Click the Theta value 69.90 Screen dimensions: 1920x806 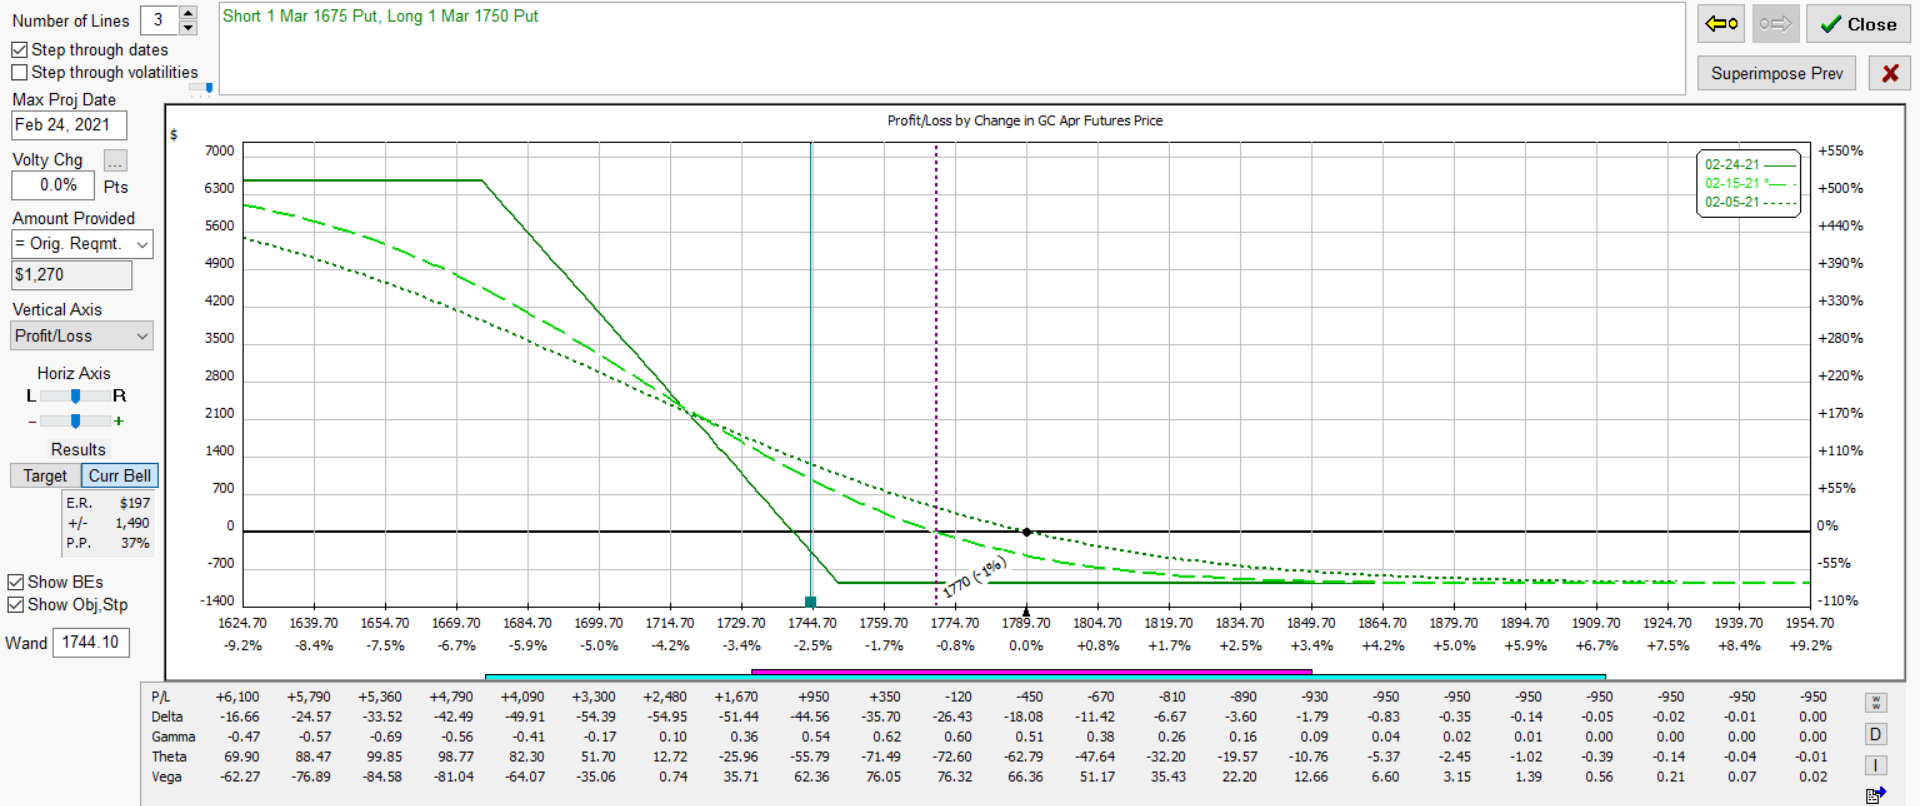(x=241, y=757)
